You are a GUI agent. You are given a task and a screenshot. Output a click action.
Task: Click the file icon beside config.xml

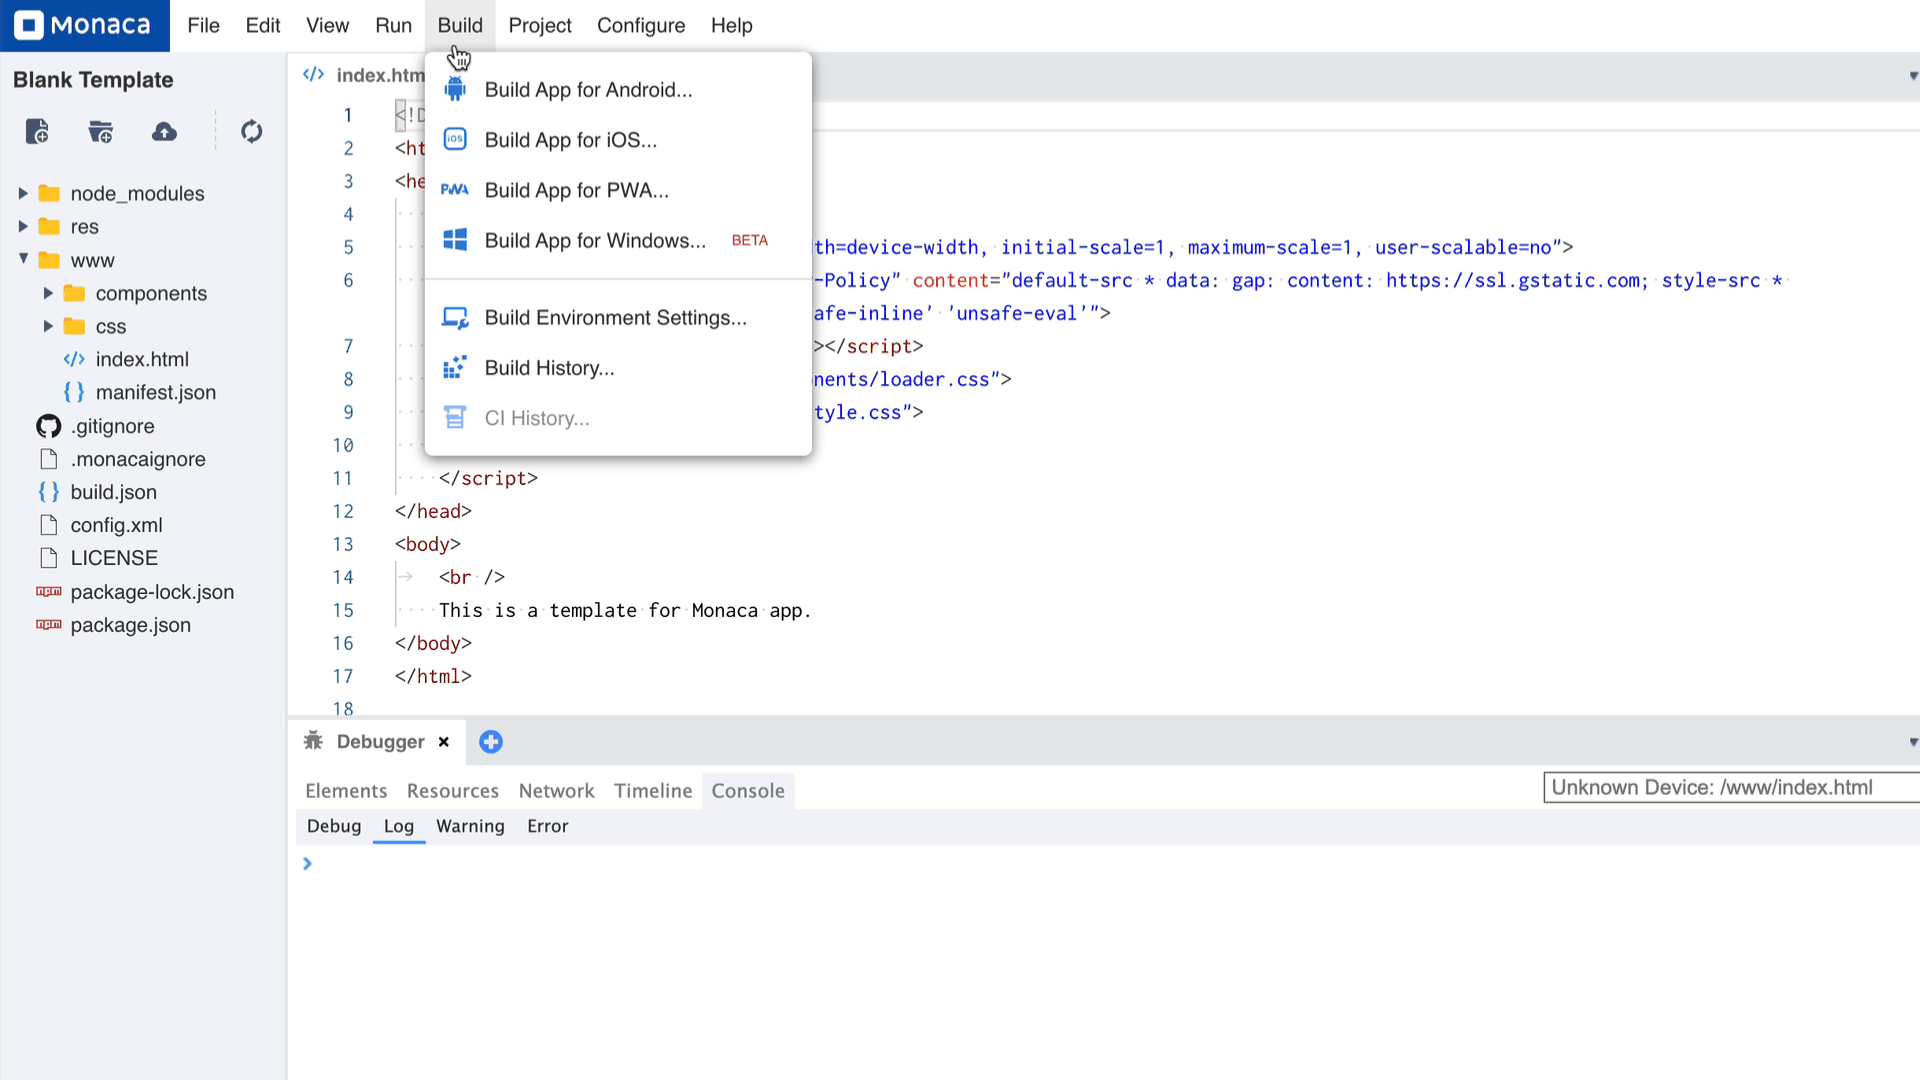(48, 525)
